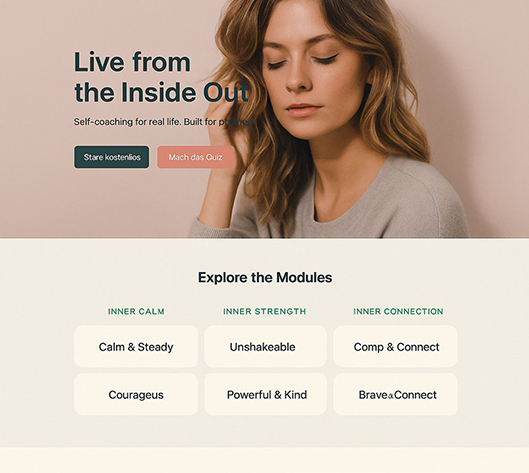This screenshot has width=529, height=473.
Task: Click the 'Explore the Modules' section title
Action: (265, 278)
